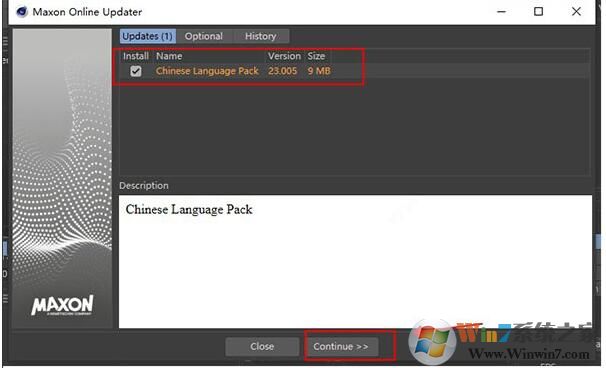Close the updater window with the X icon

pos(576,12)
